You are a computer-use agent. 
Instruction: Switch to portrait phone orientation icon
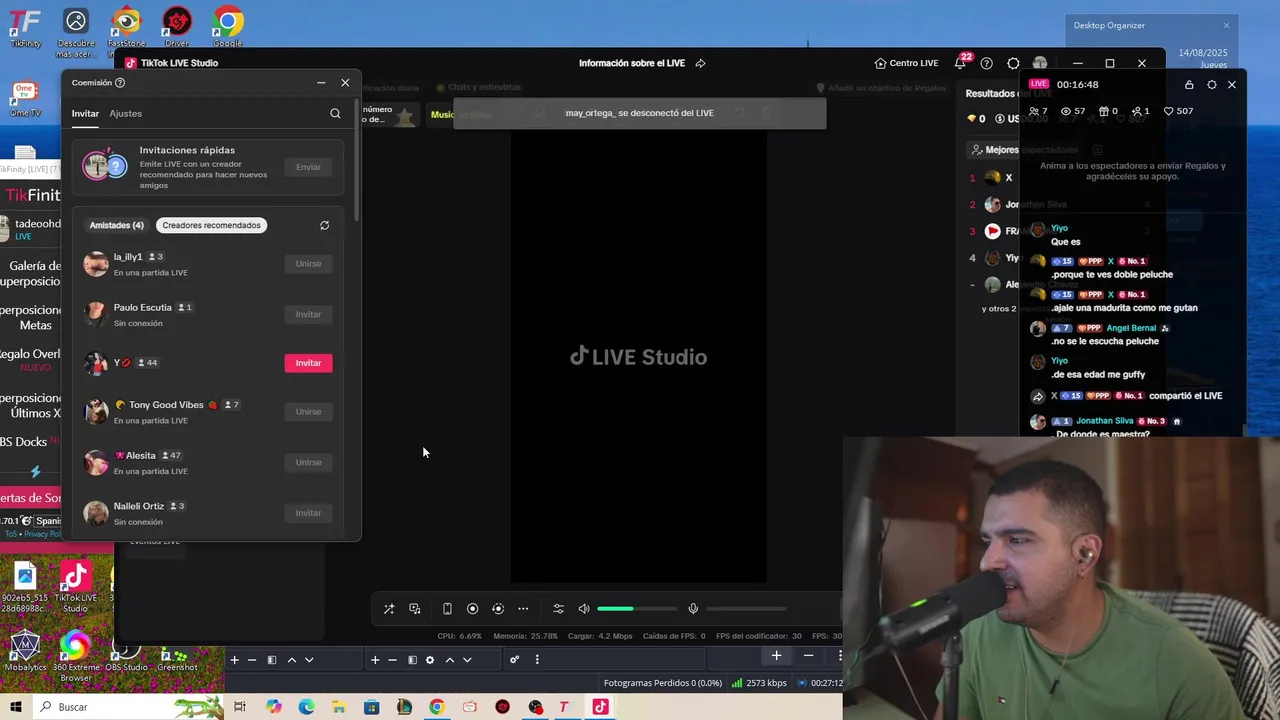pyautogui.click(x=447, y=609)
